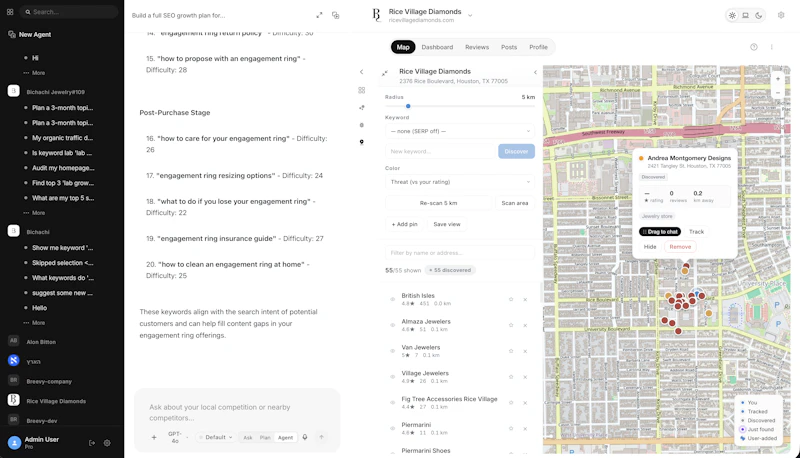
Task: Toggle visibility eye for Piermarini
Action: pos(392,428)
